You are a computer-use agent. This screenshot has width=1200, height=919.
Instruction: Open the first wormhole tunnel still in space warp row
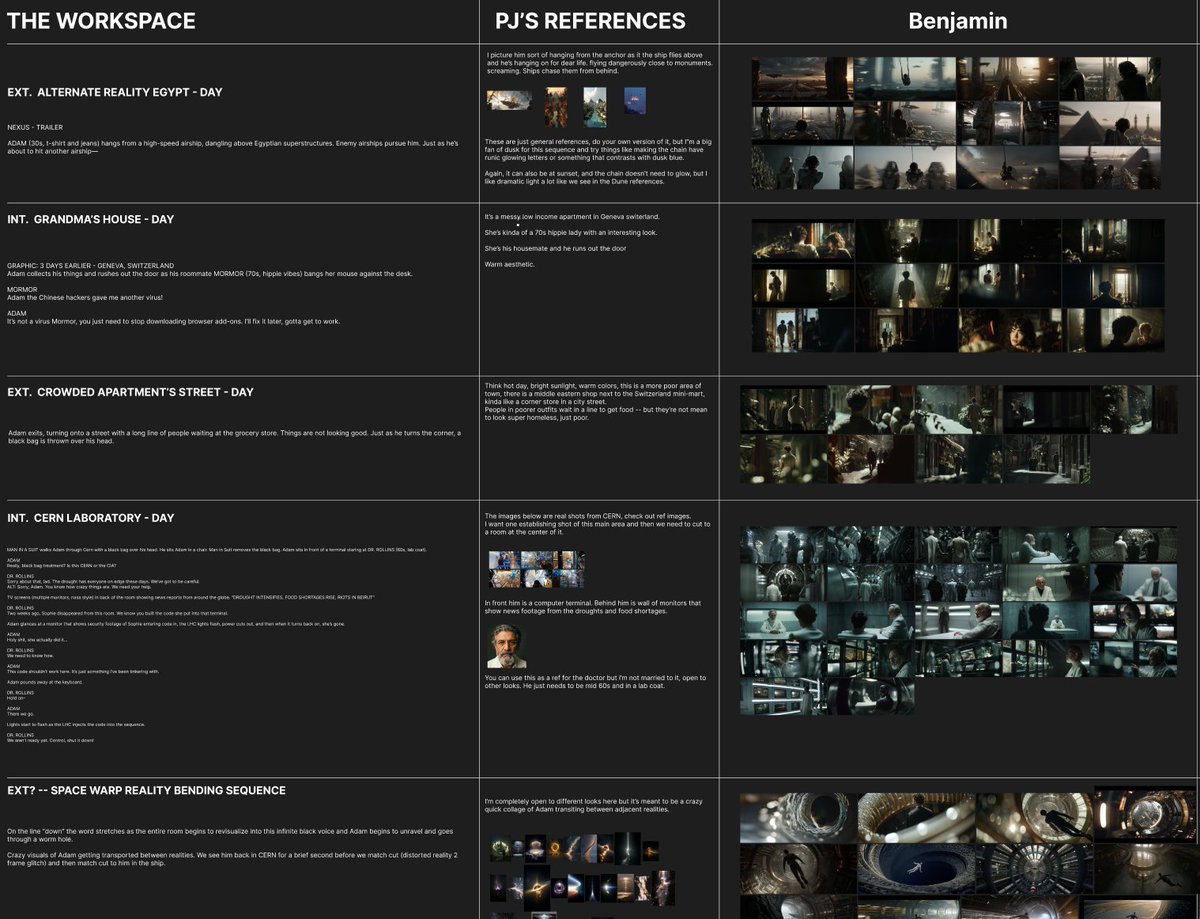coord(799,817)
